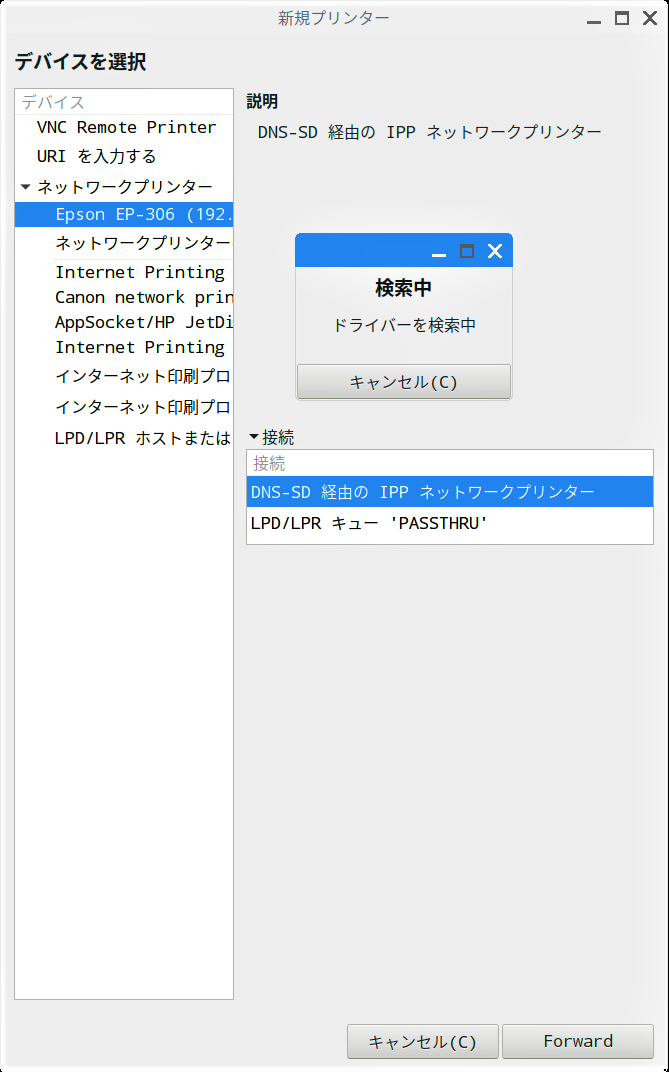The image size is (669, 1072).
Task: Select DNS-SD 経由の IPP connection row
Action: click(449, 492)
